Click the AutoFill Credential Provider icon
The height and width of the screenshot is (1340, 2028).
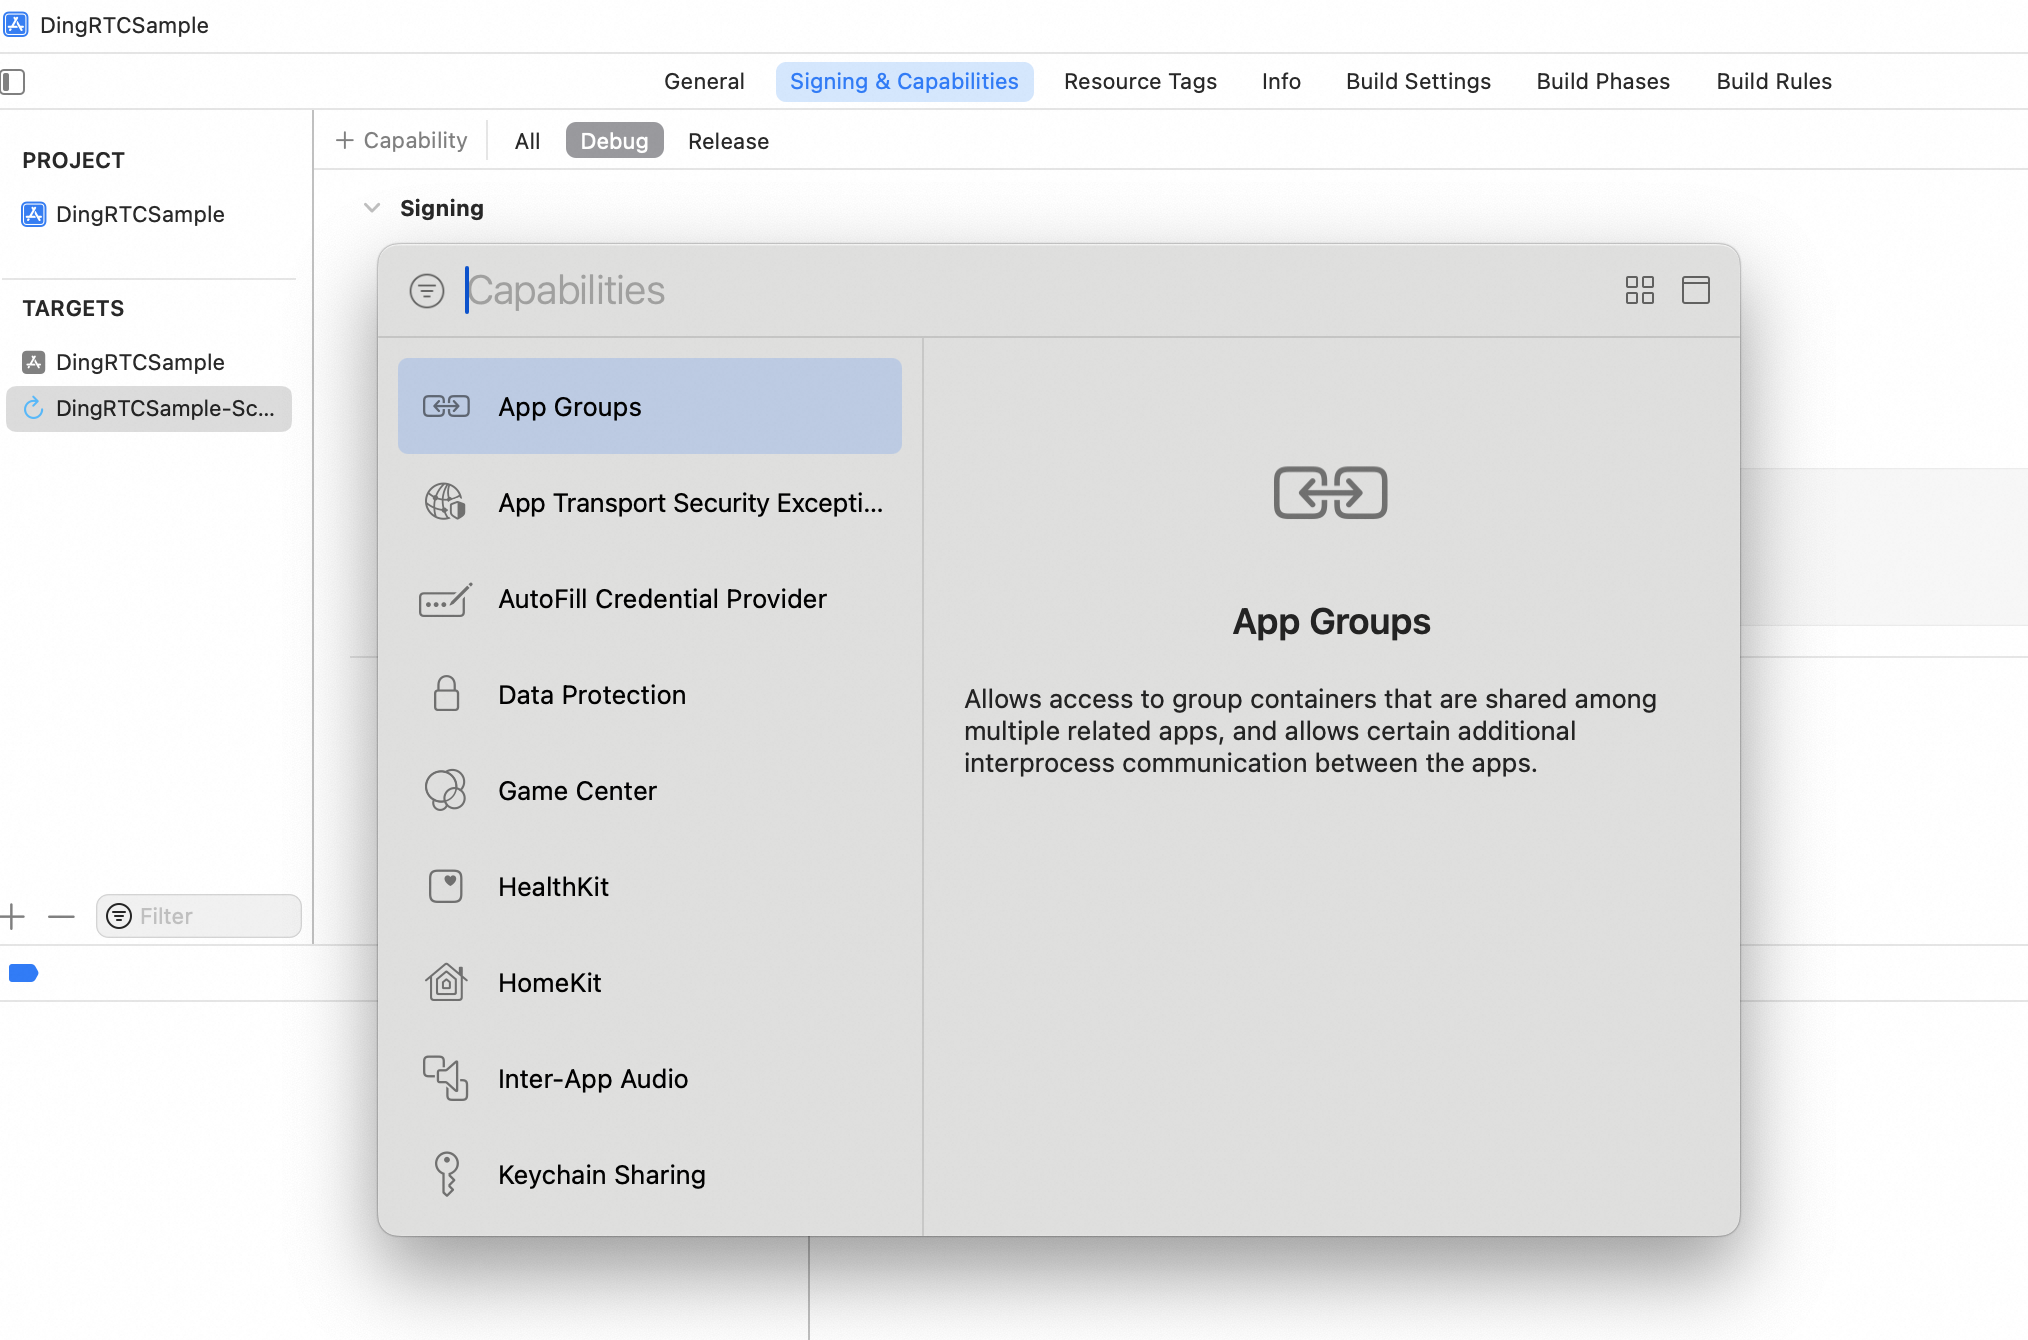pos(446,599)
